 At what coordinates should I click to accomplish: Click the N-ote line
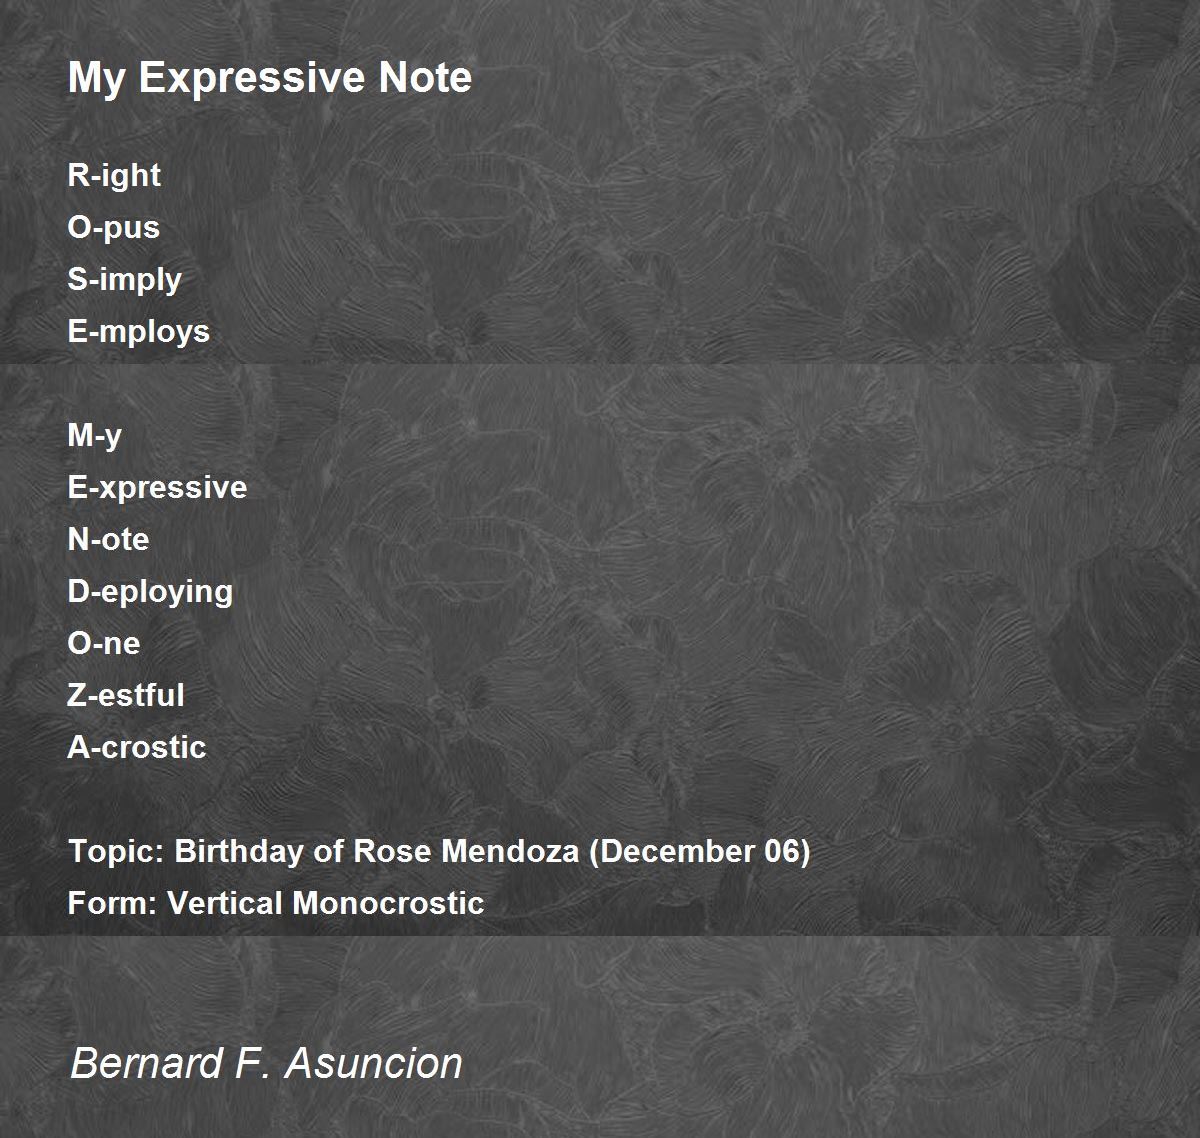coord(108,539)
